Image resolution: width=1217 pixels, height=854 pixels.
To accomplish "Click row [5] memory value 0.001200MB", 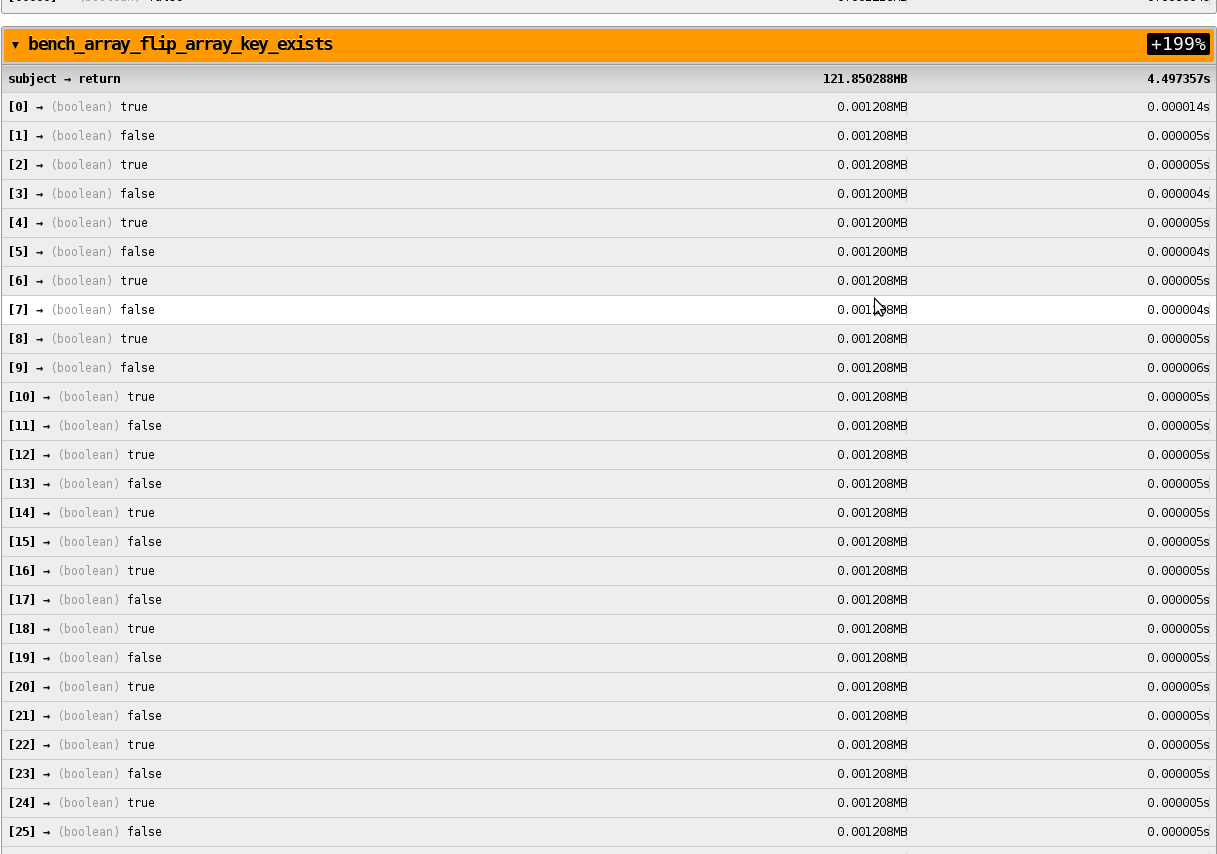I will click(872, 252).
